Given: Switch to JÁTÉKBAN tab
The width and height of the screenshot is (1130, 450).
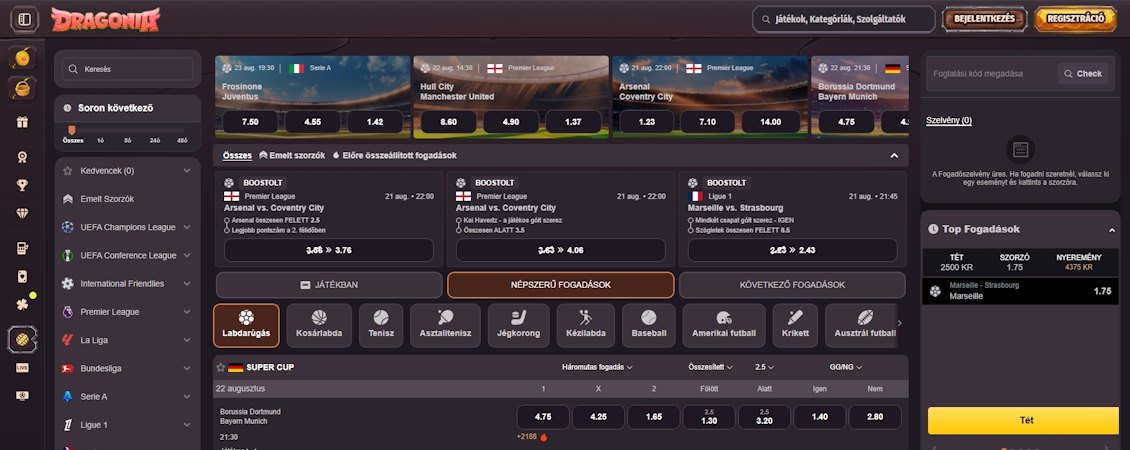Looking at the screenshot, I should (329, 285).
